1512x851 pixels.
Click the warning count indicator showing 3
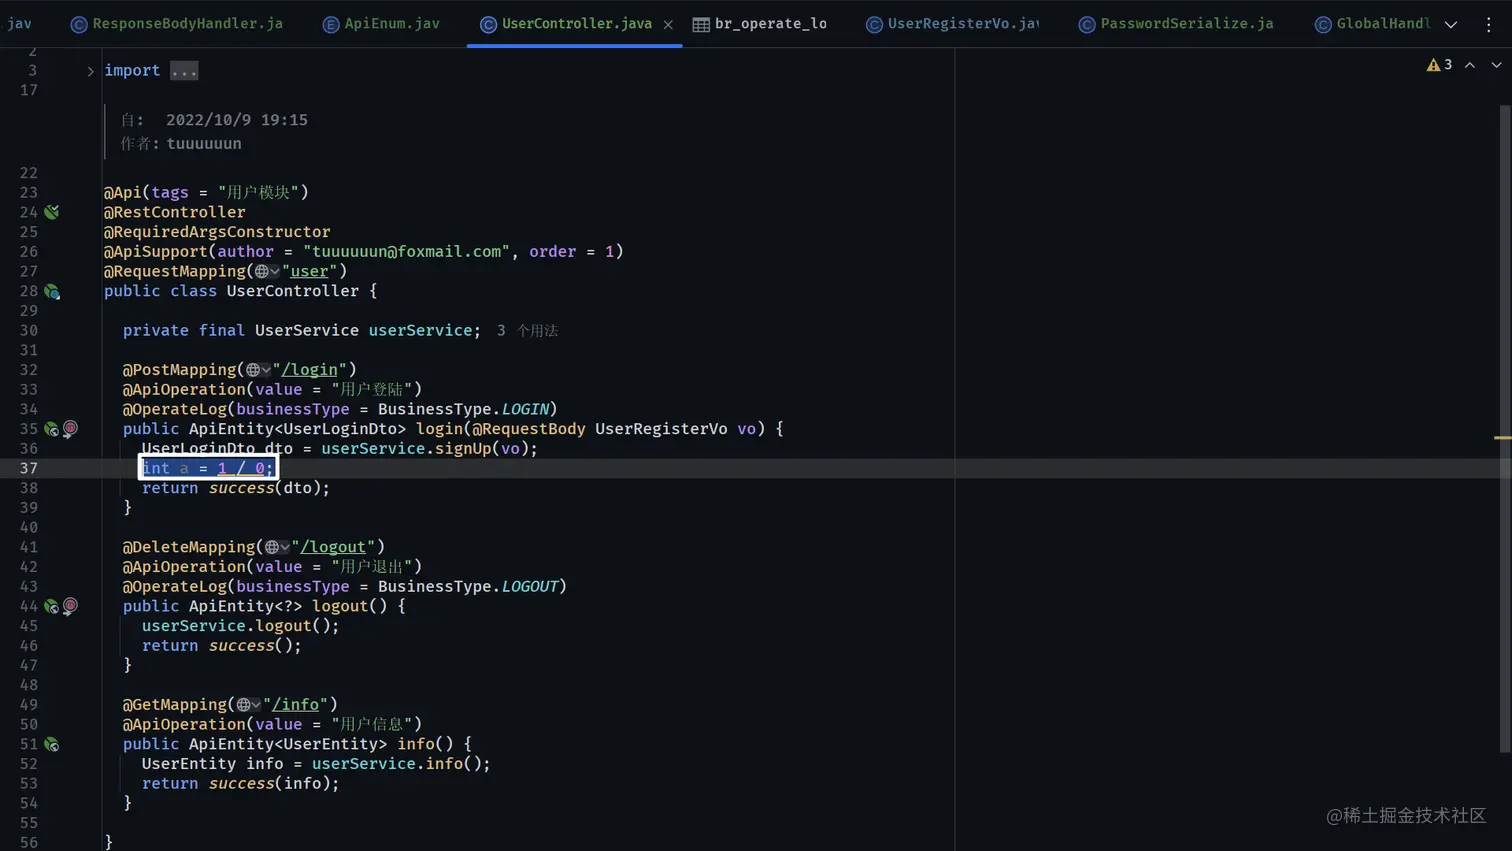click(x=1439, y=65)
